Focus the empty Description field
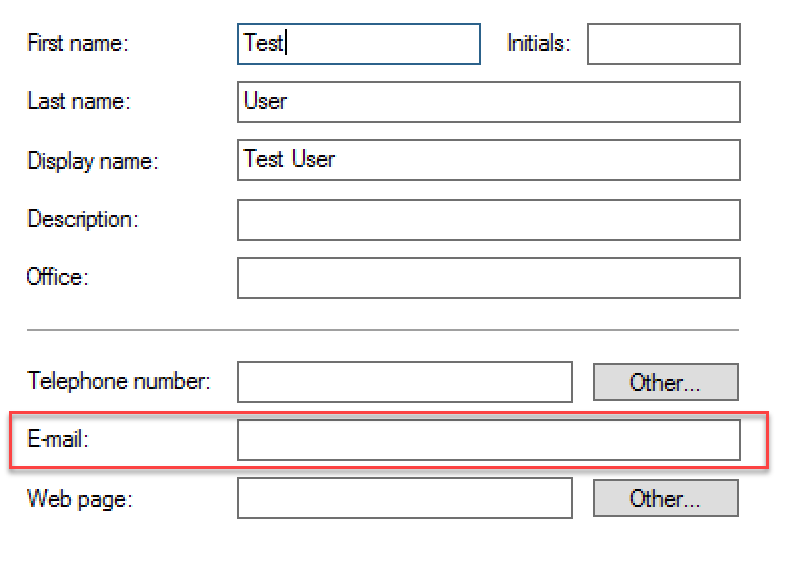This screenshot has width=788, height=576. 488,220
